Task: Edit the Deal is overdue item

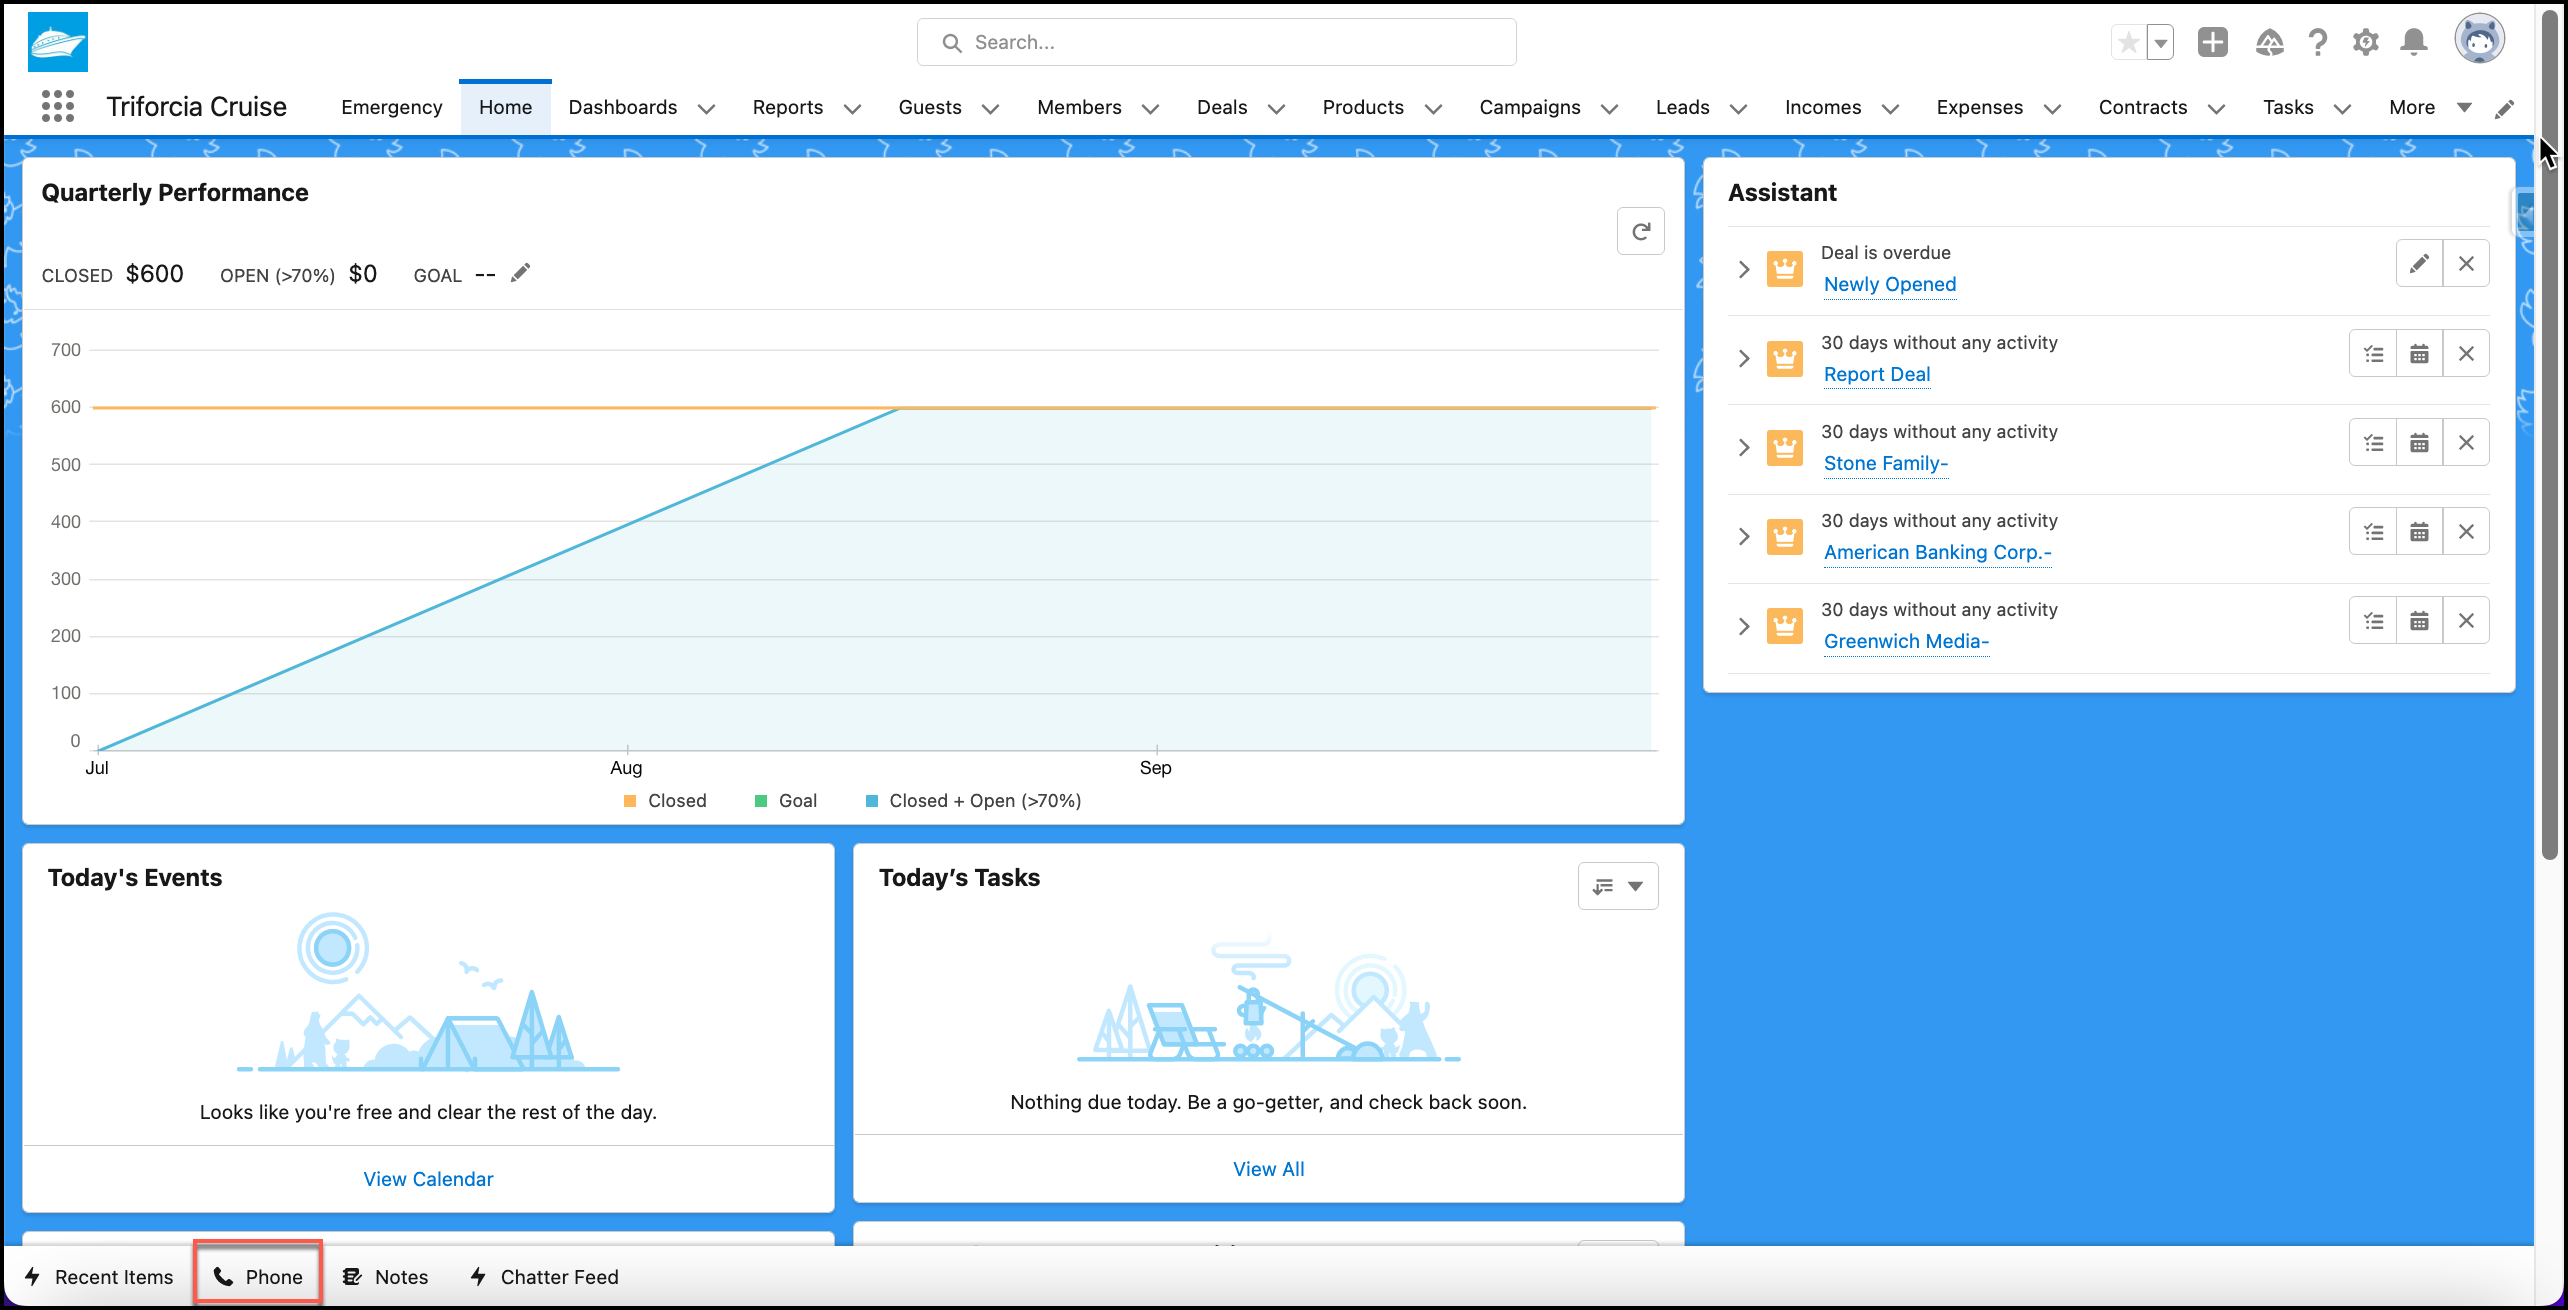Action: pos(2419,264)
